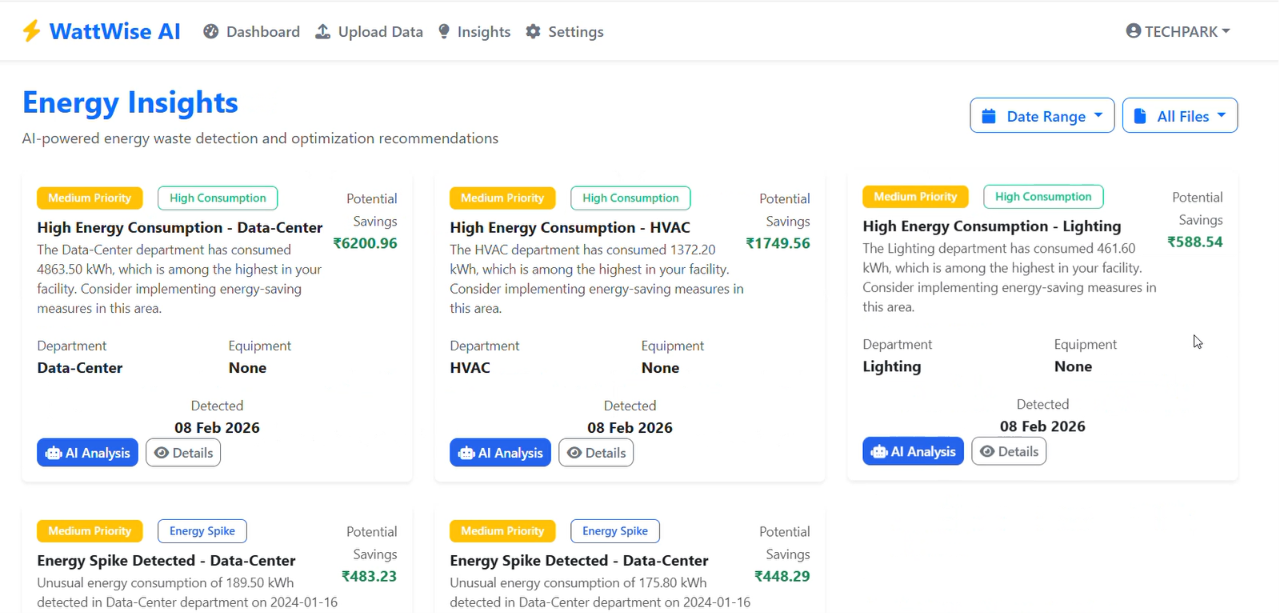
Task: Click the Dashboard gauge icon
Action: [x=211, y=31]
